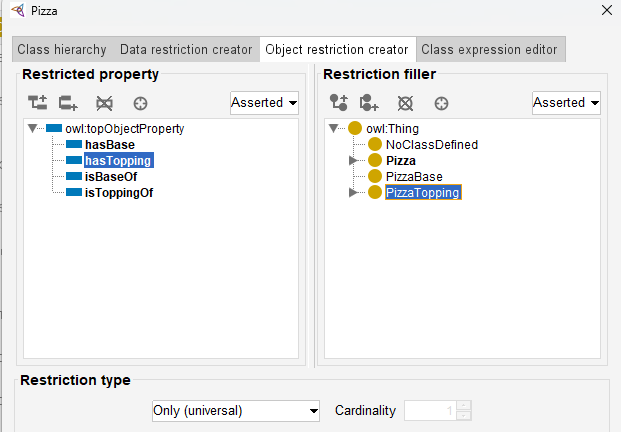This screenshot has width=621, height=432.
Task: Open Asserted dropdown in Restriction filler
Action: [x=566, y=103]
